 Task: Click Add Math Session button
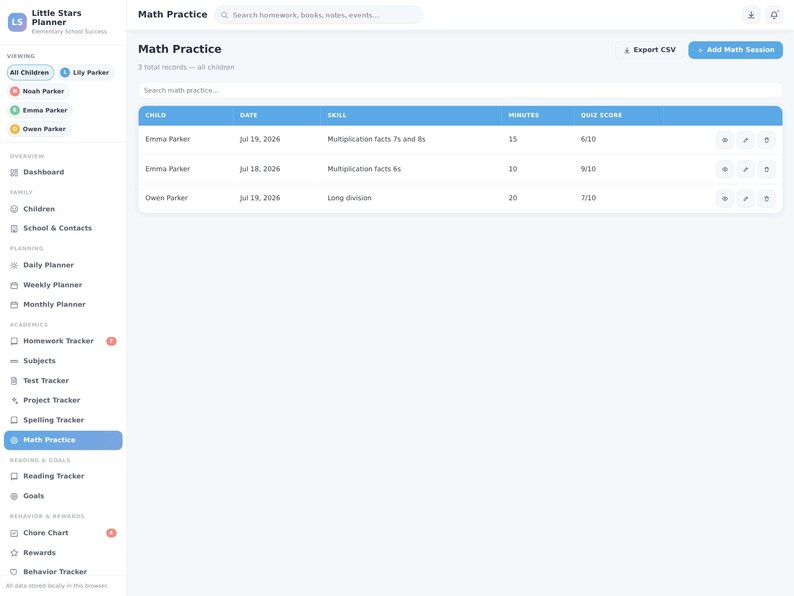(735, 50)
